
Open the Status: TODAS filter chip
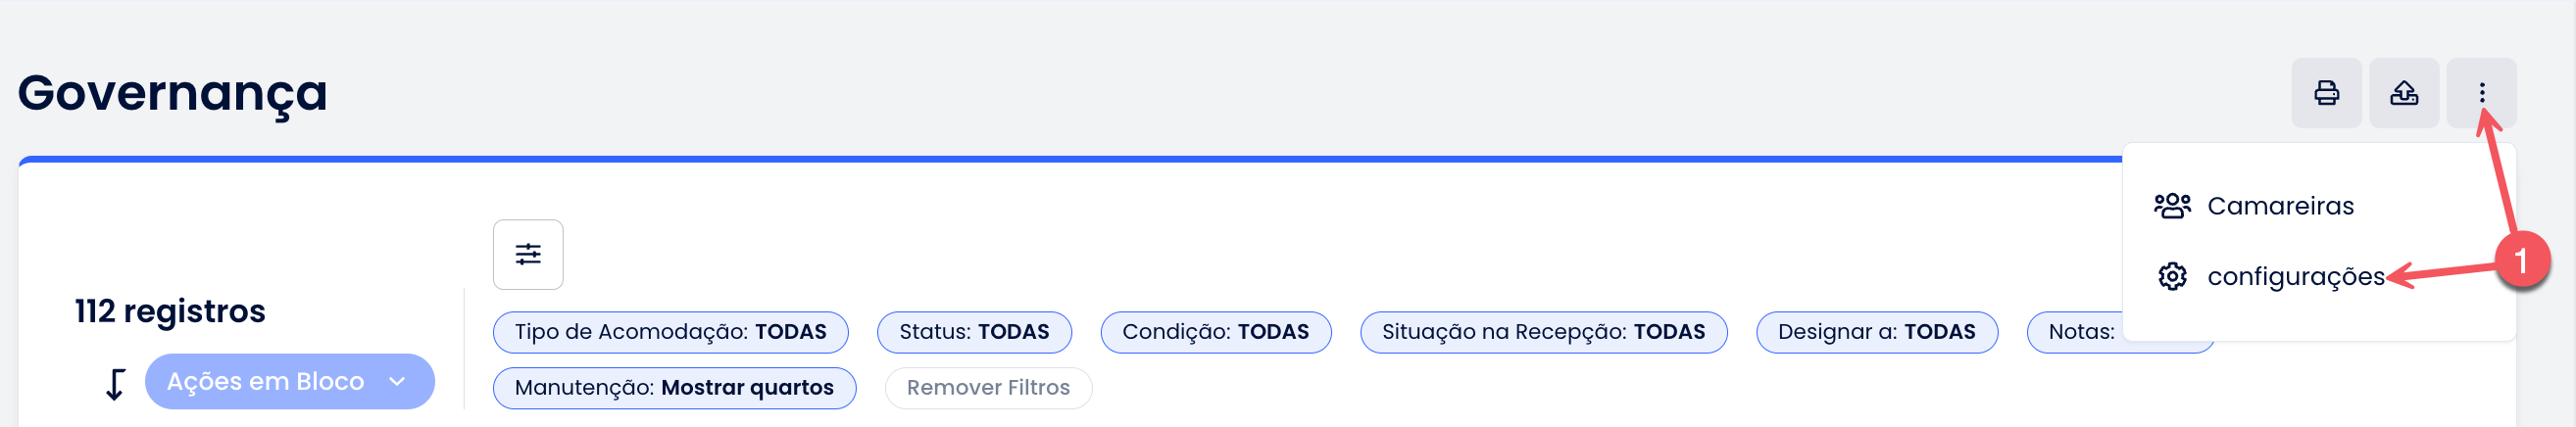973,332
